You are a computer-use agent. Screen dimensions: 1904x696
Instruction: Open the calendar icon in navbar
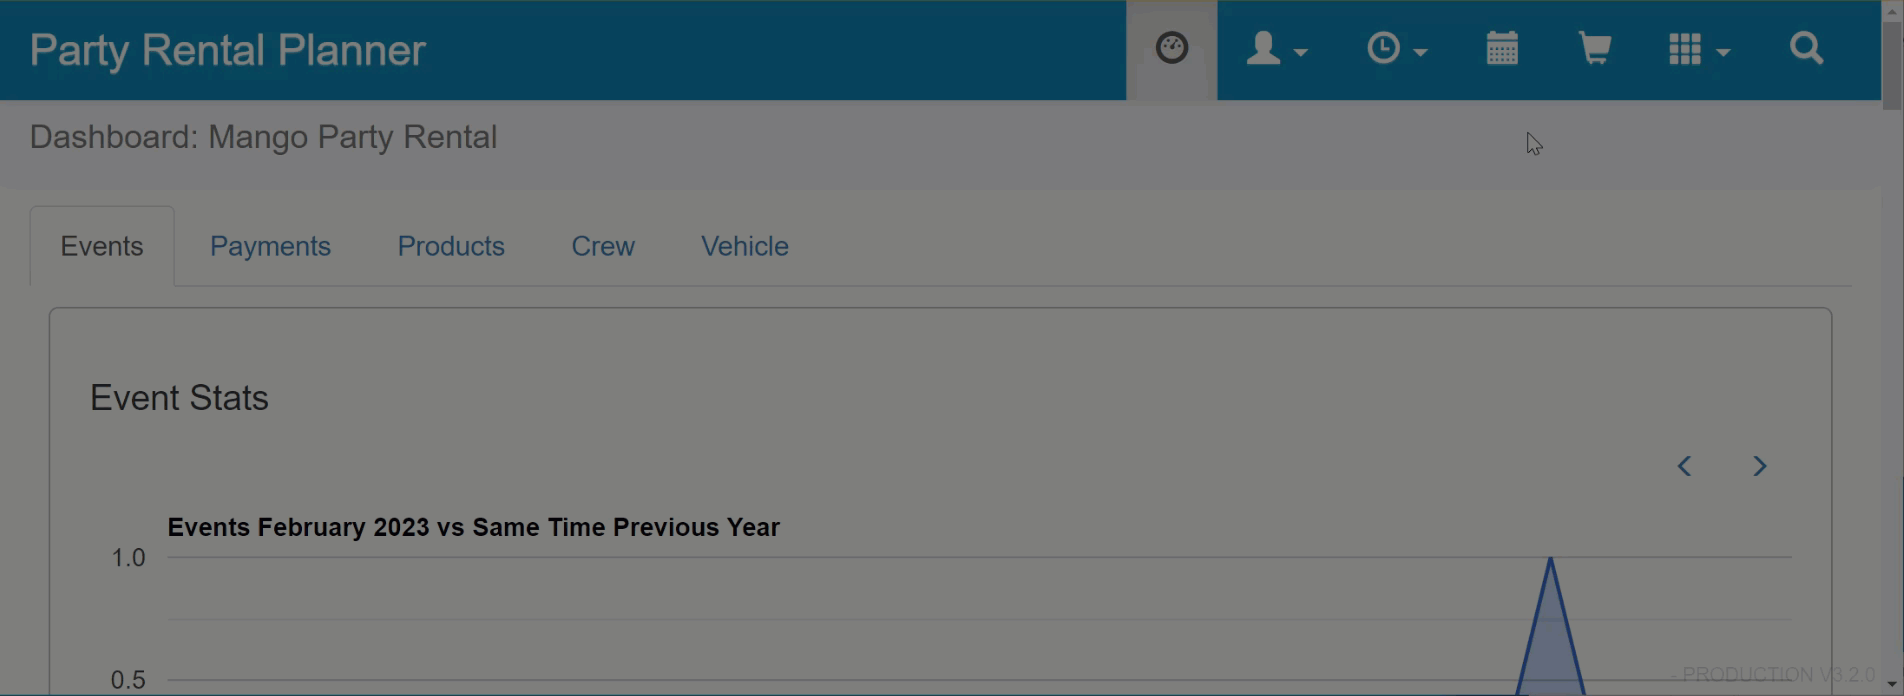pyautogui.click(x=1502, y=48)
